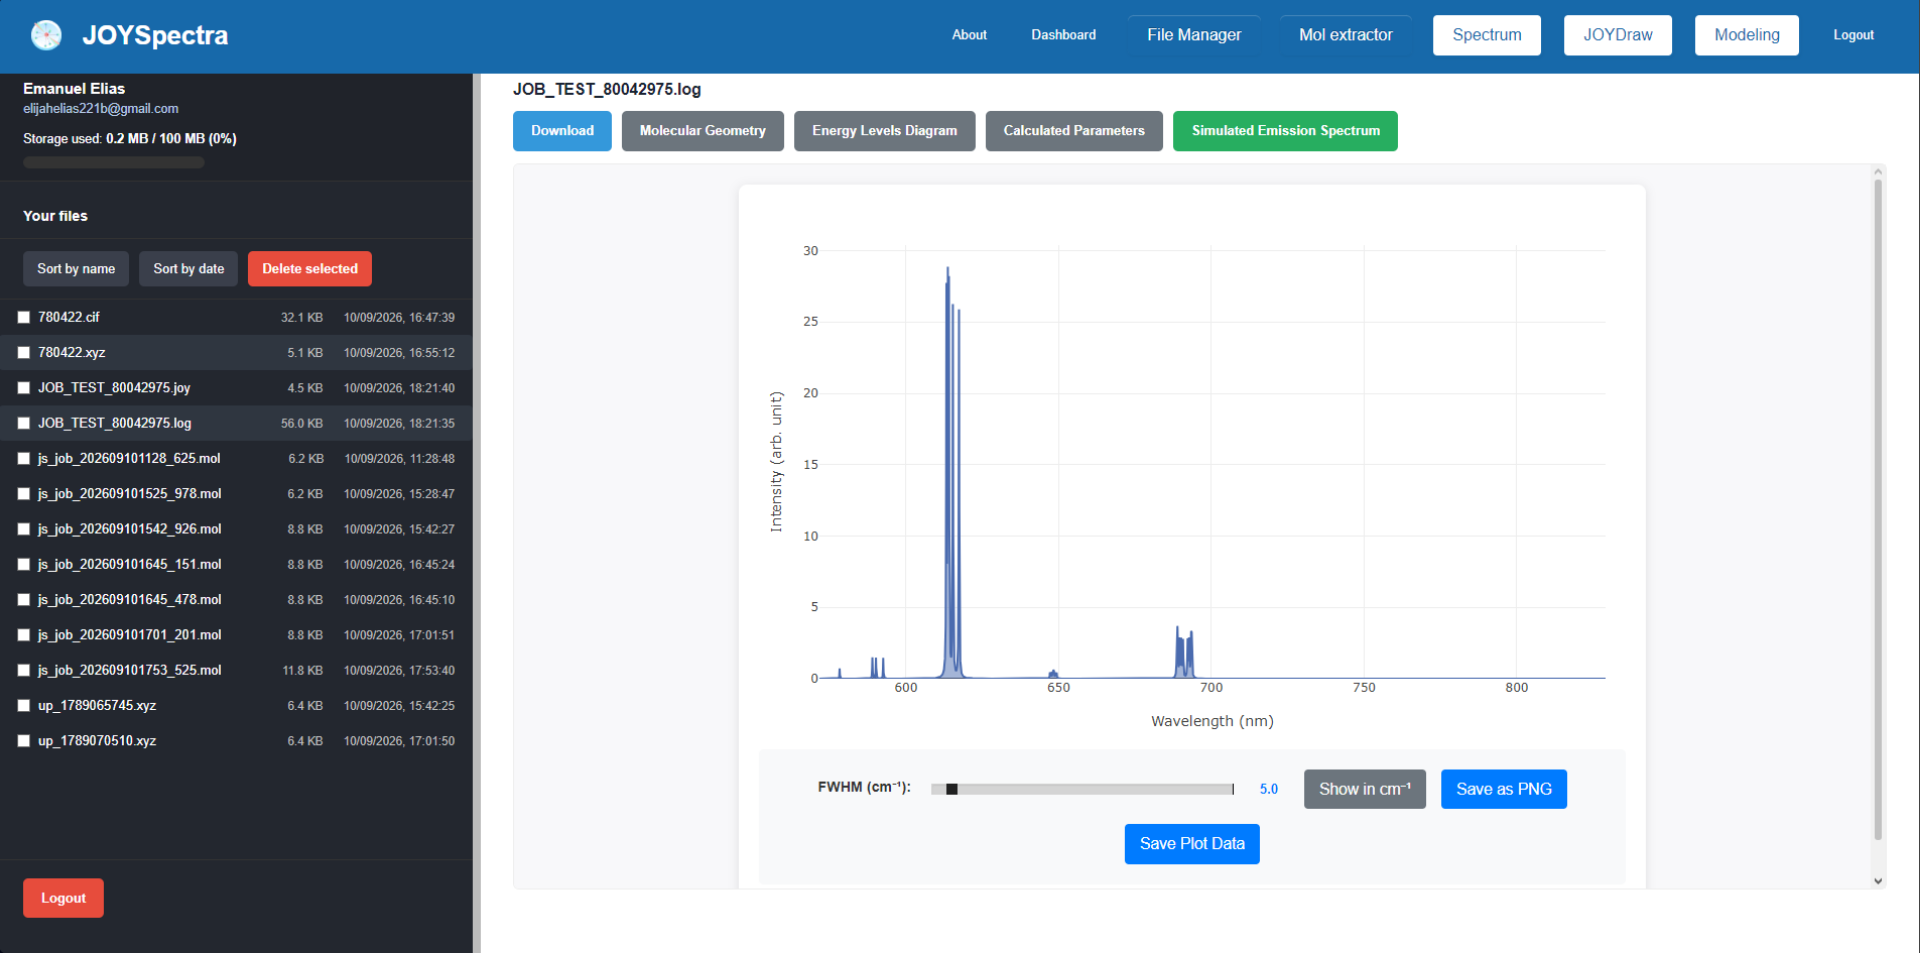
Task: Open the Modeling section
Action: point(1747,35)
